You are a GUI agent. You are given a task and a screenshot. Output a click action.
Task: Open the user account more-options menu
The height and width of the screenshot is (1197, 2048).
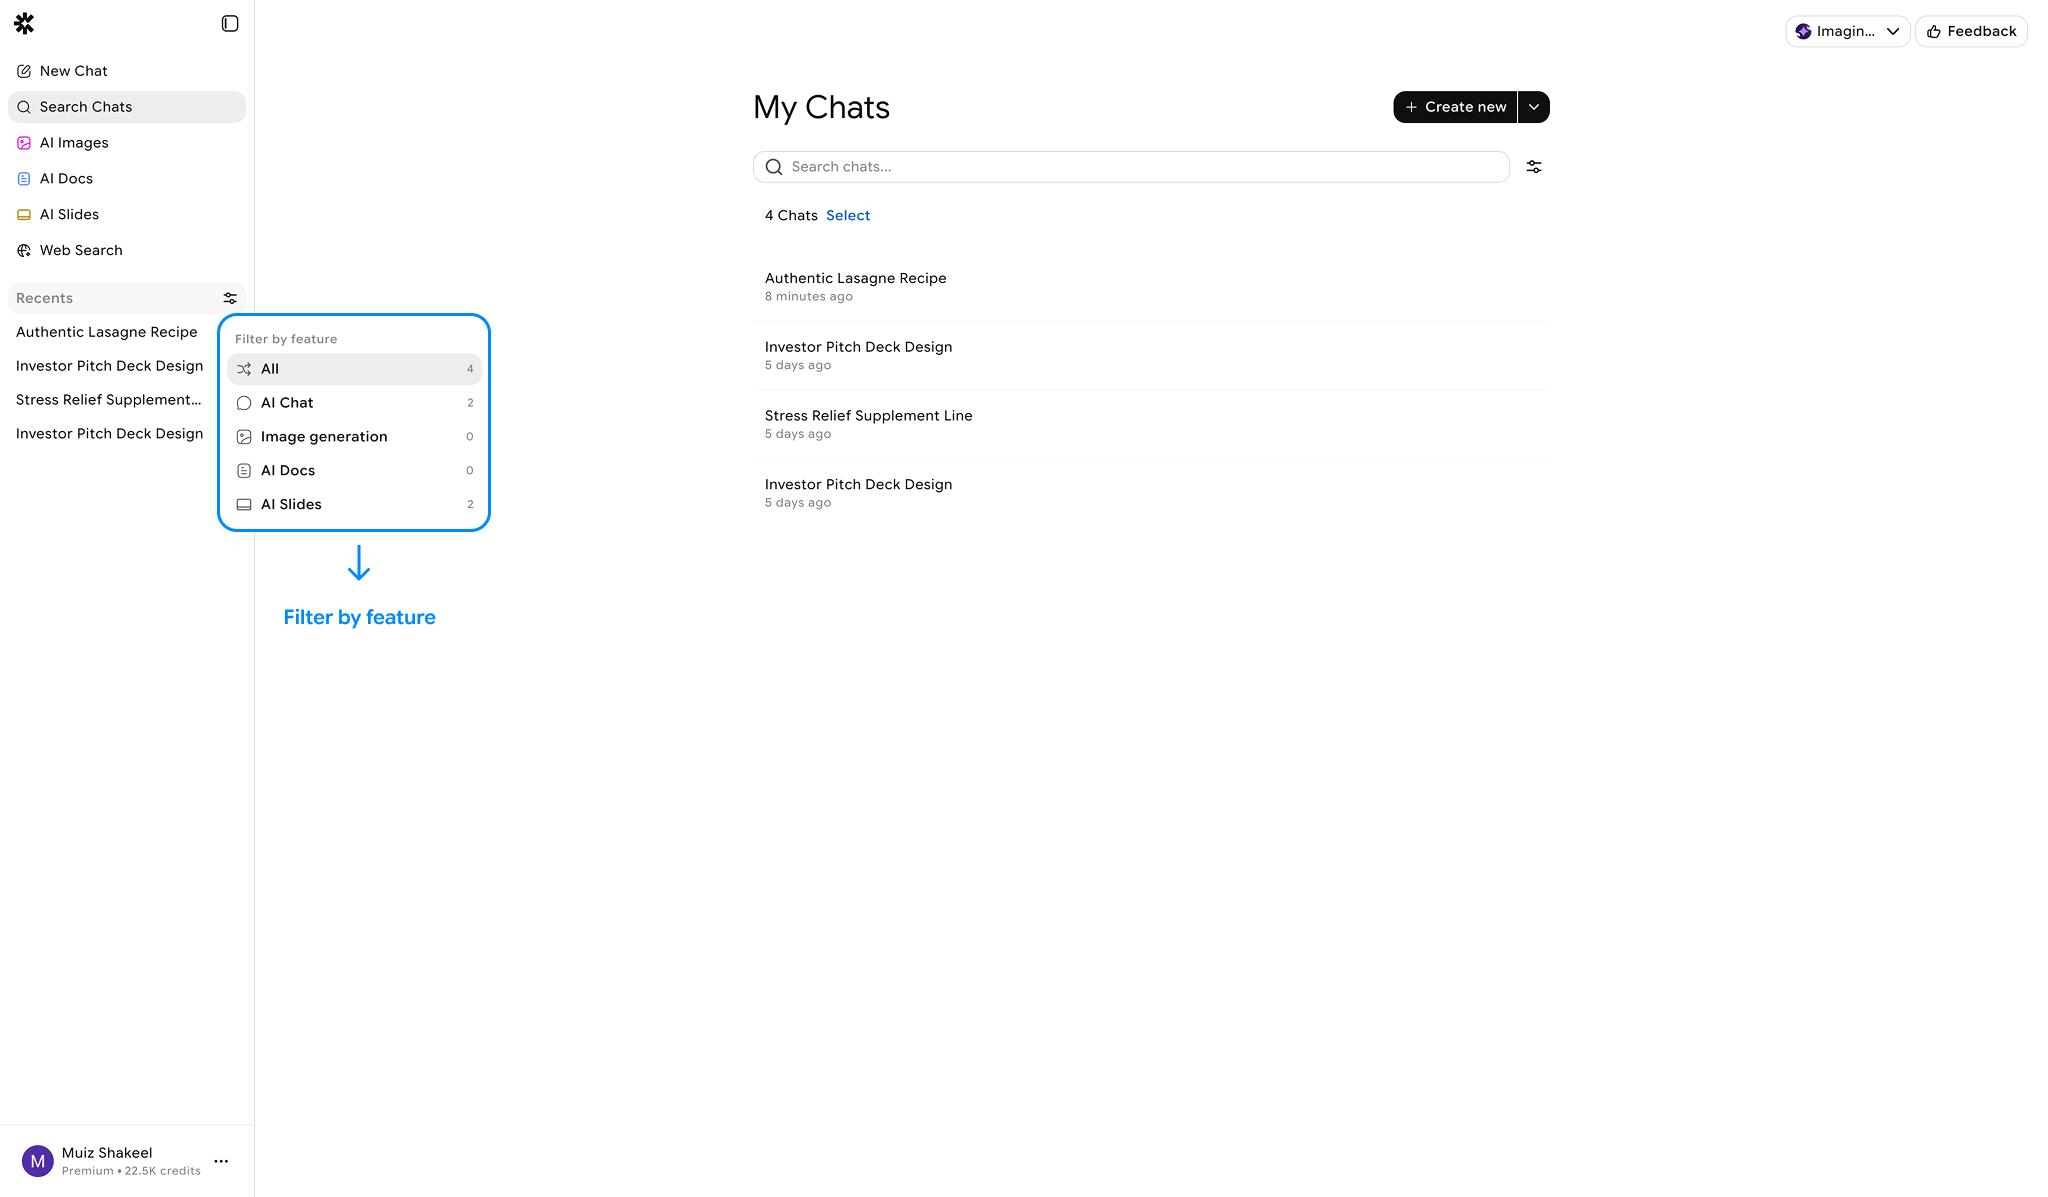221,1161
